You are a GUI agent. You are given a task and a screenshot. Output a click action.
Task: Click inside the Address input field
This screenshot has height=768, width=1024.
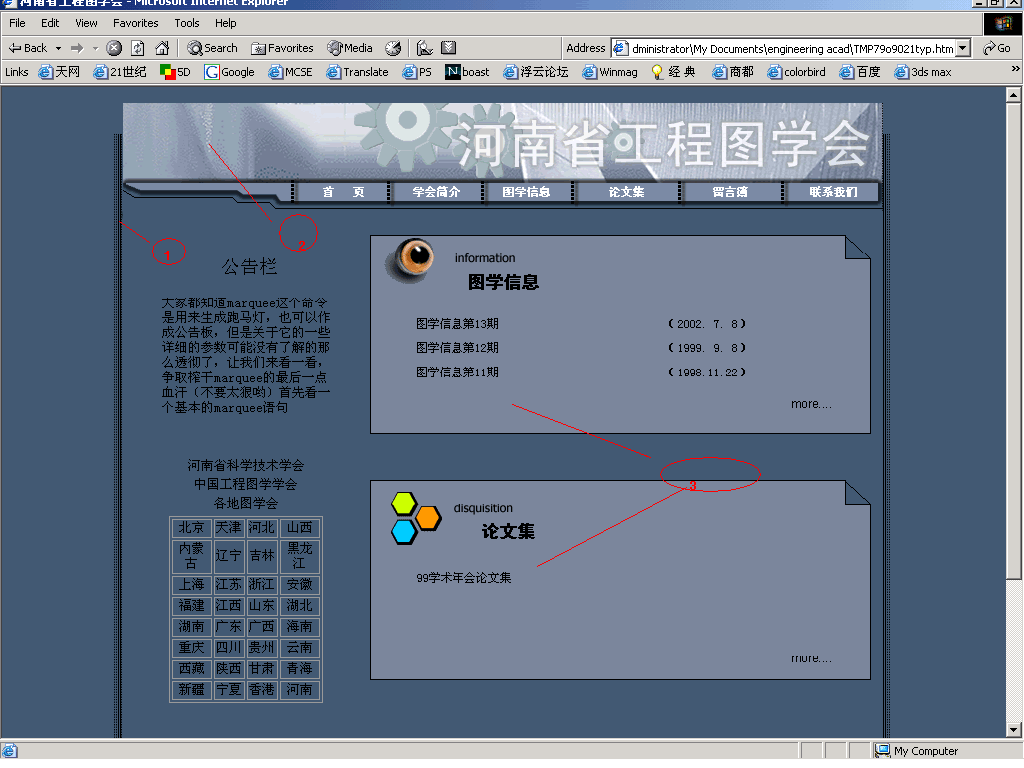click(790, 48)
